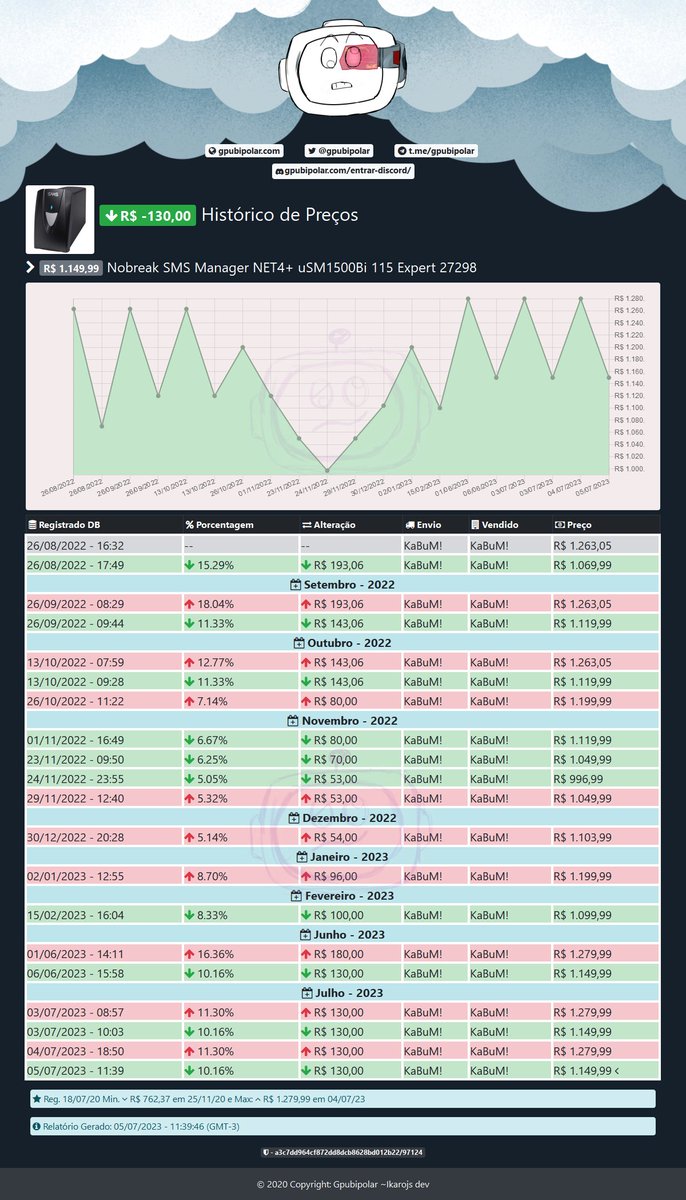This screenshot has width=686, height=1200.
Task: Select the 5.32% percentage cell
Action: pos(240,798)
